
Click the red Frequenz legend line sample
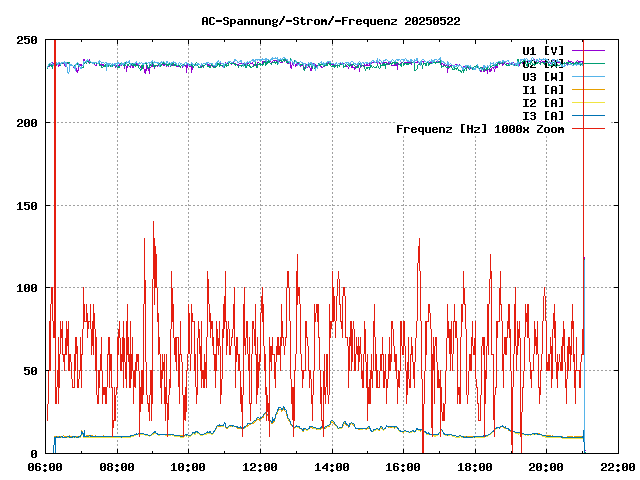(588, 128)
